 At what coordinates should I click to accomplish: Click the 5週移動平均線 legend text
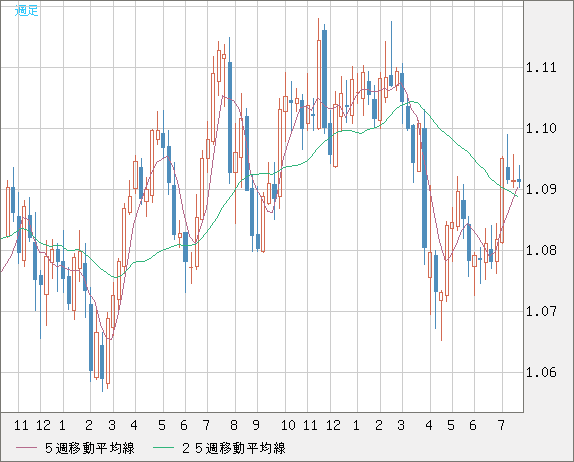coord(90,448)
